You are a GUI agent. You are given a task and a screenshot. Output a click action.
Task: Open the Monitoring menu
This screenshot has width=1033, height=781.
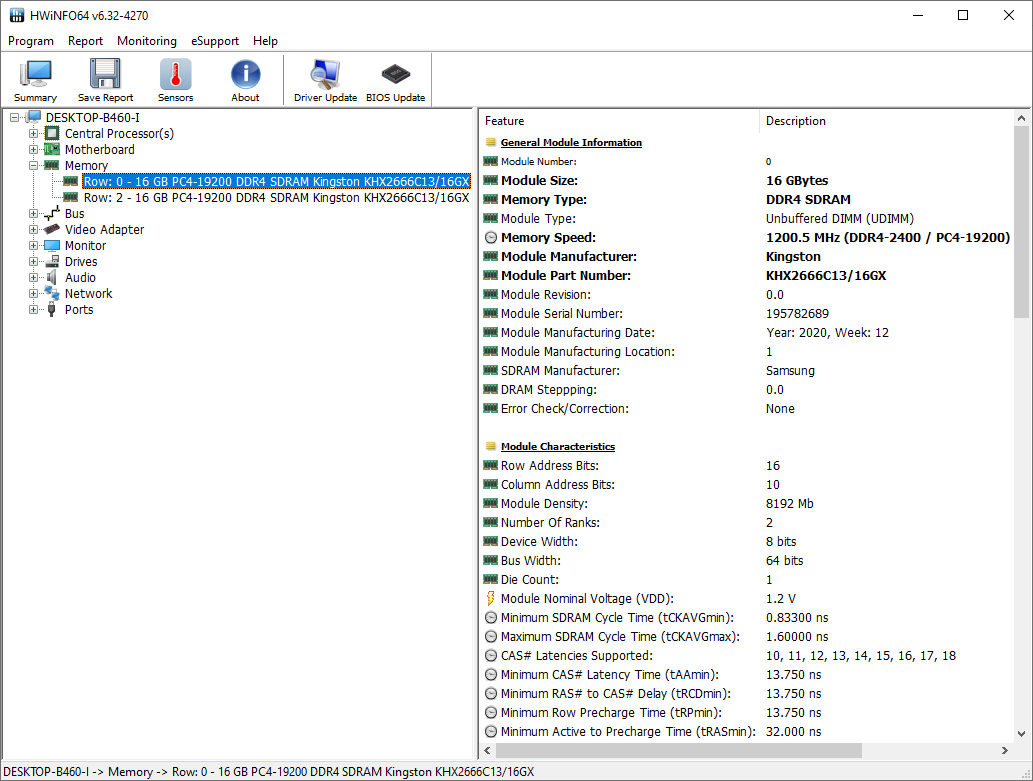coord(147,41)
